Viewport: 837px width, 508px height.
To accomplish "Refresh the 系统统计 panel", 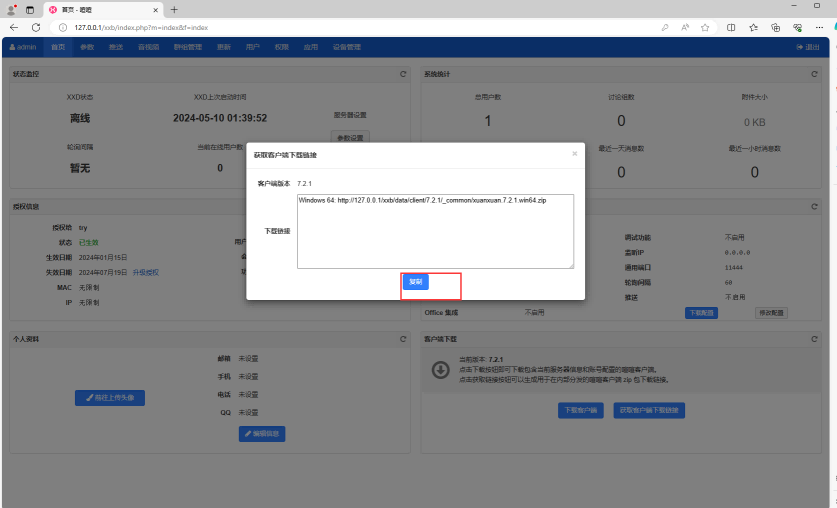I will point(814,74).
